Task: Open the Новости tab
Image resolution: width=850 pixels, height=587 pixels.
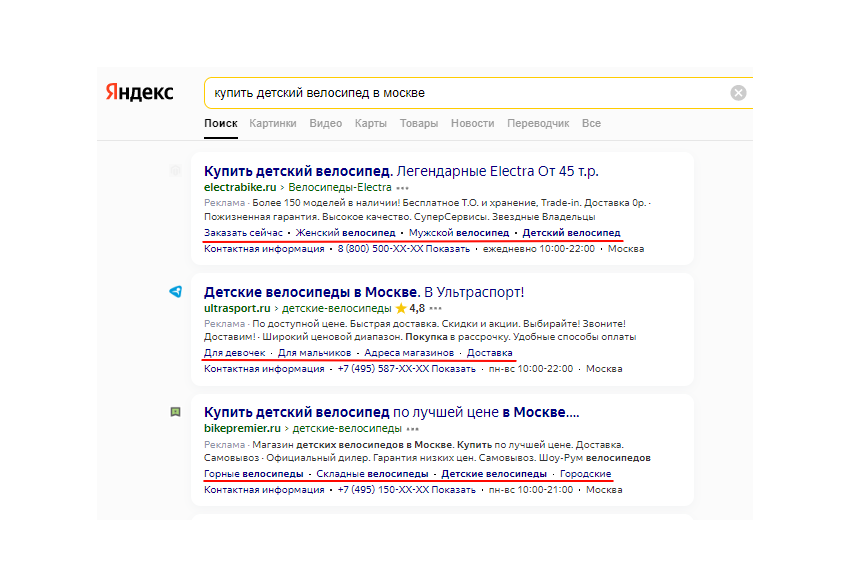Action: click(x=473, y=123)
